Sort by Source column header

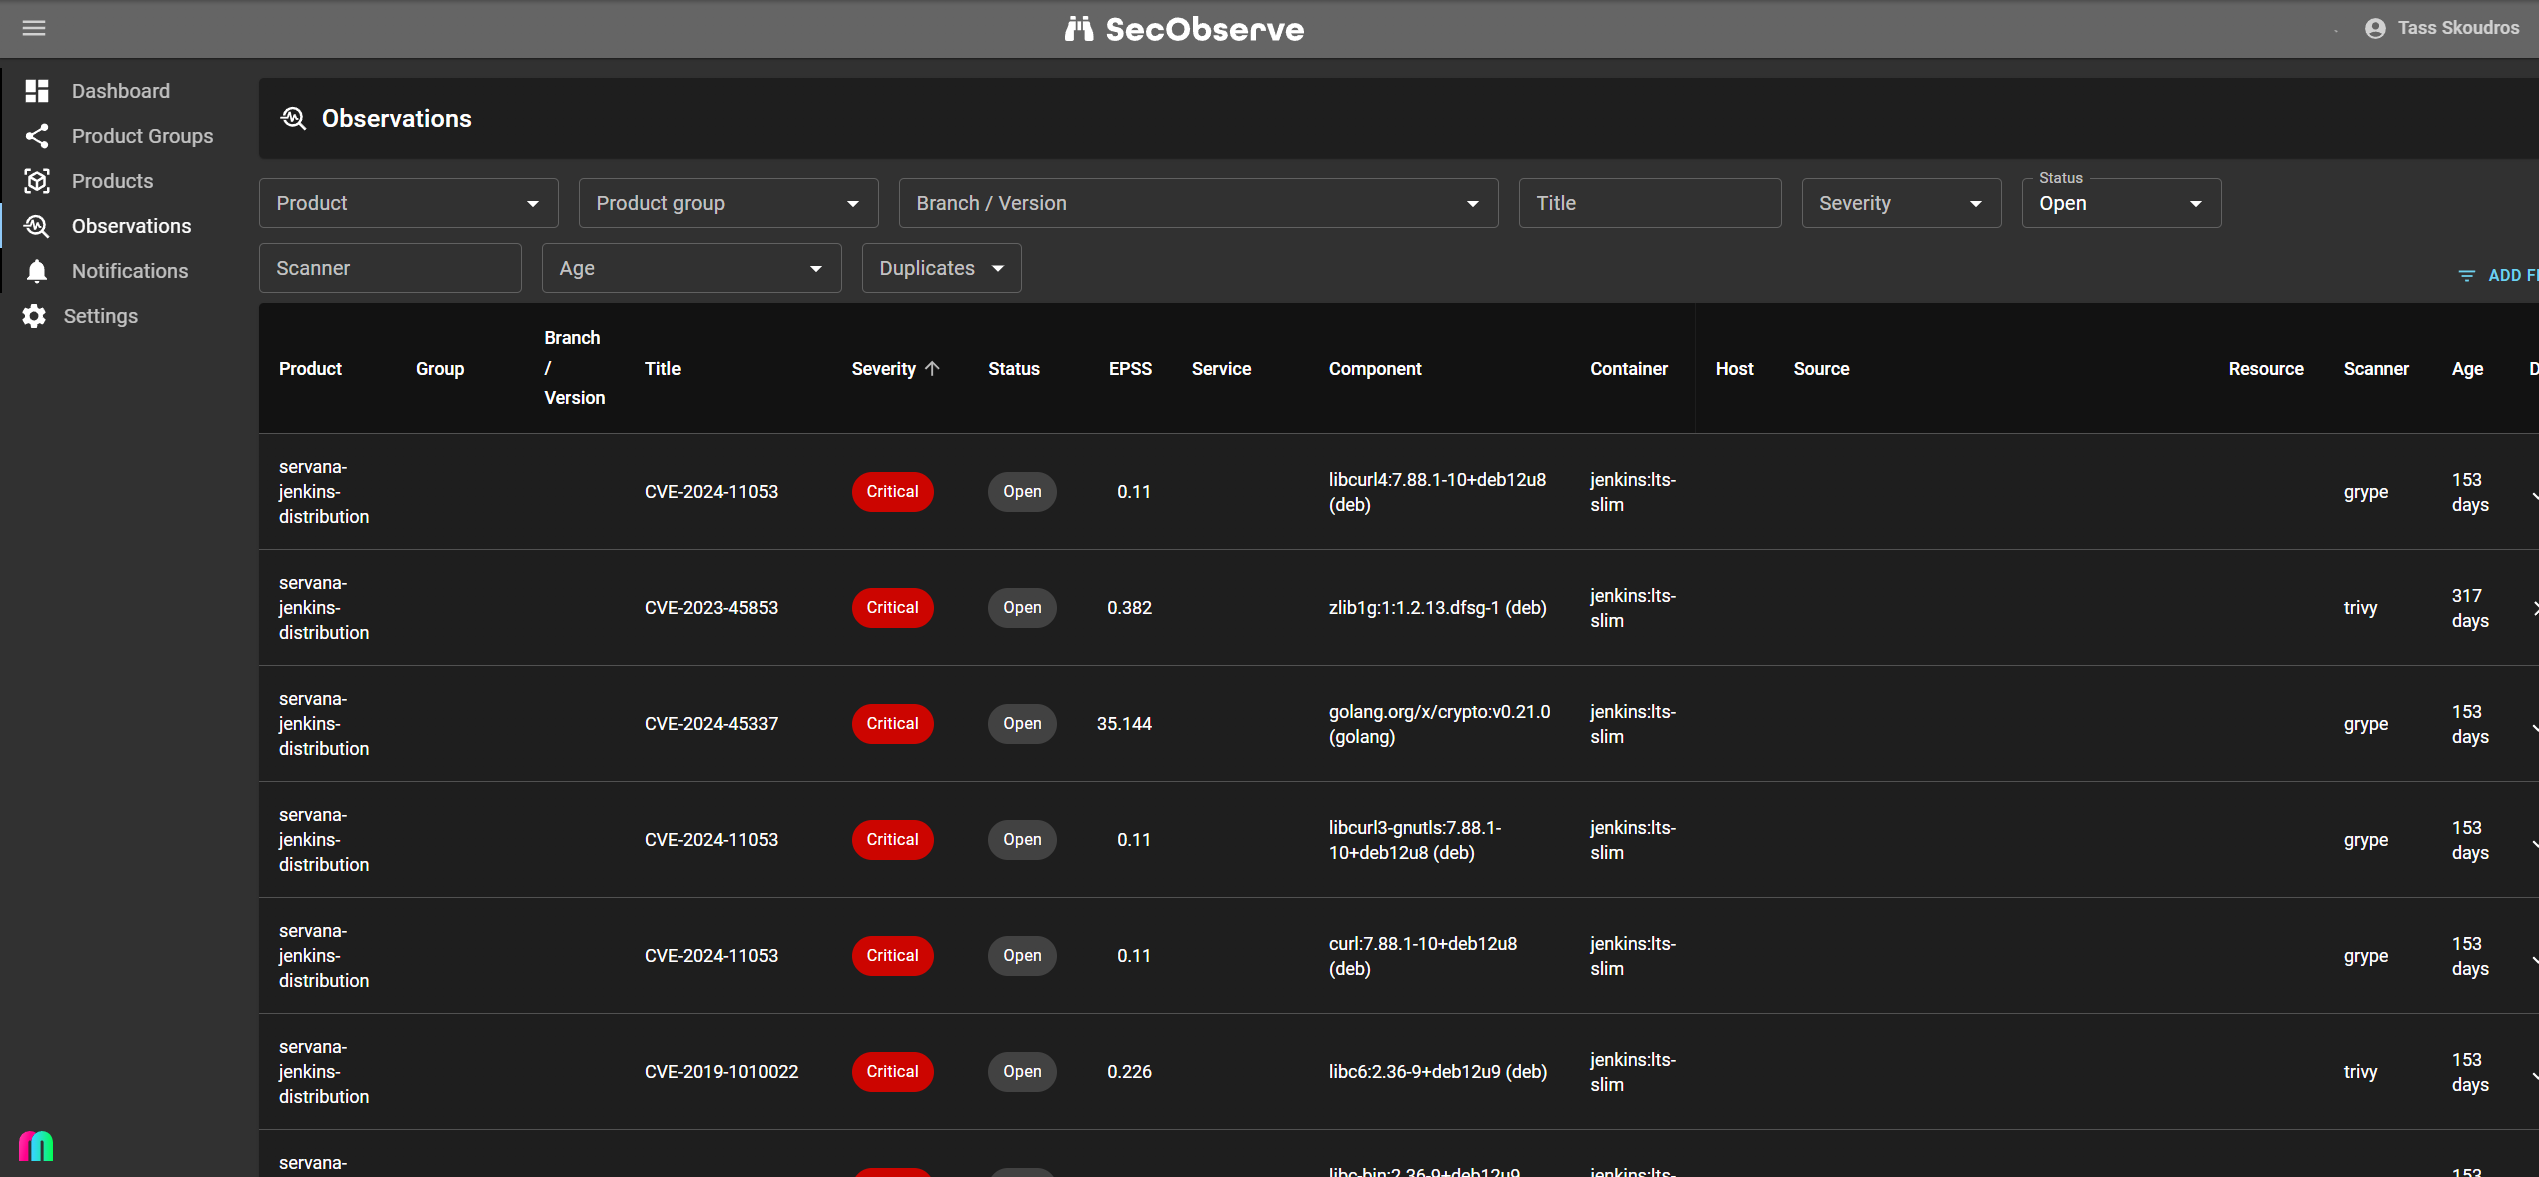(x=1820, y=368)
